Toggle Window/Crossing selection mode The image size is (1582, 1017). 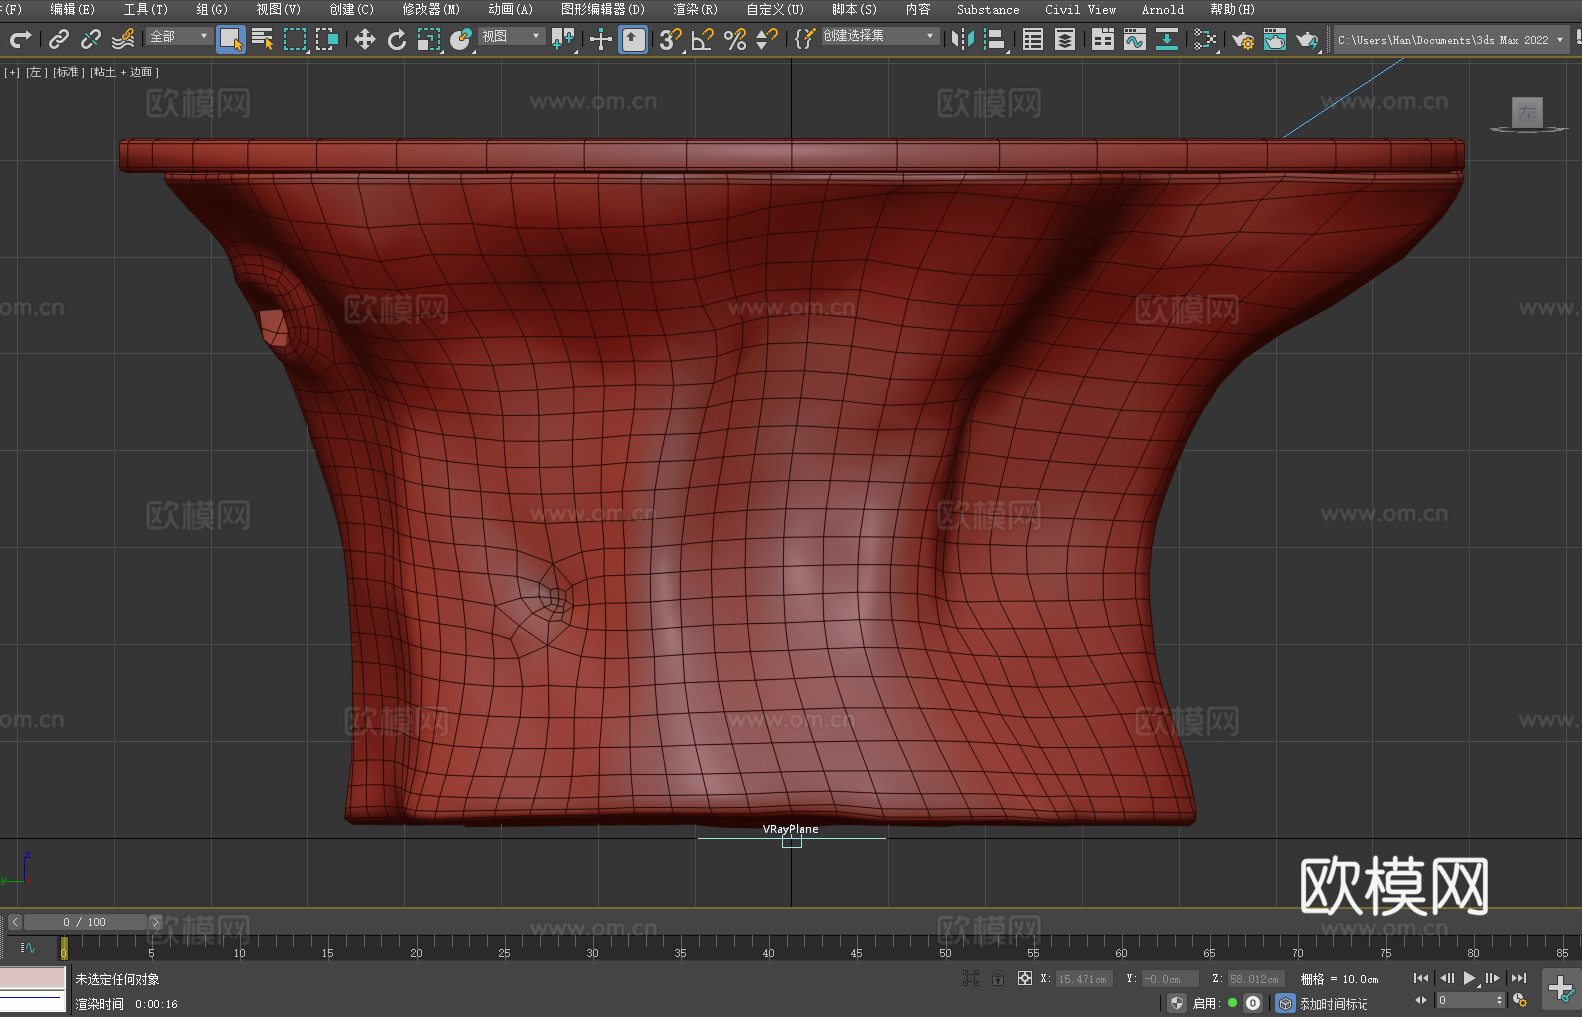[327, 39]
